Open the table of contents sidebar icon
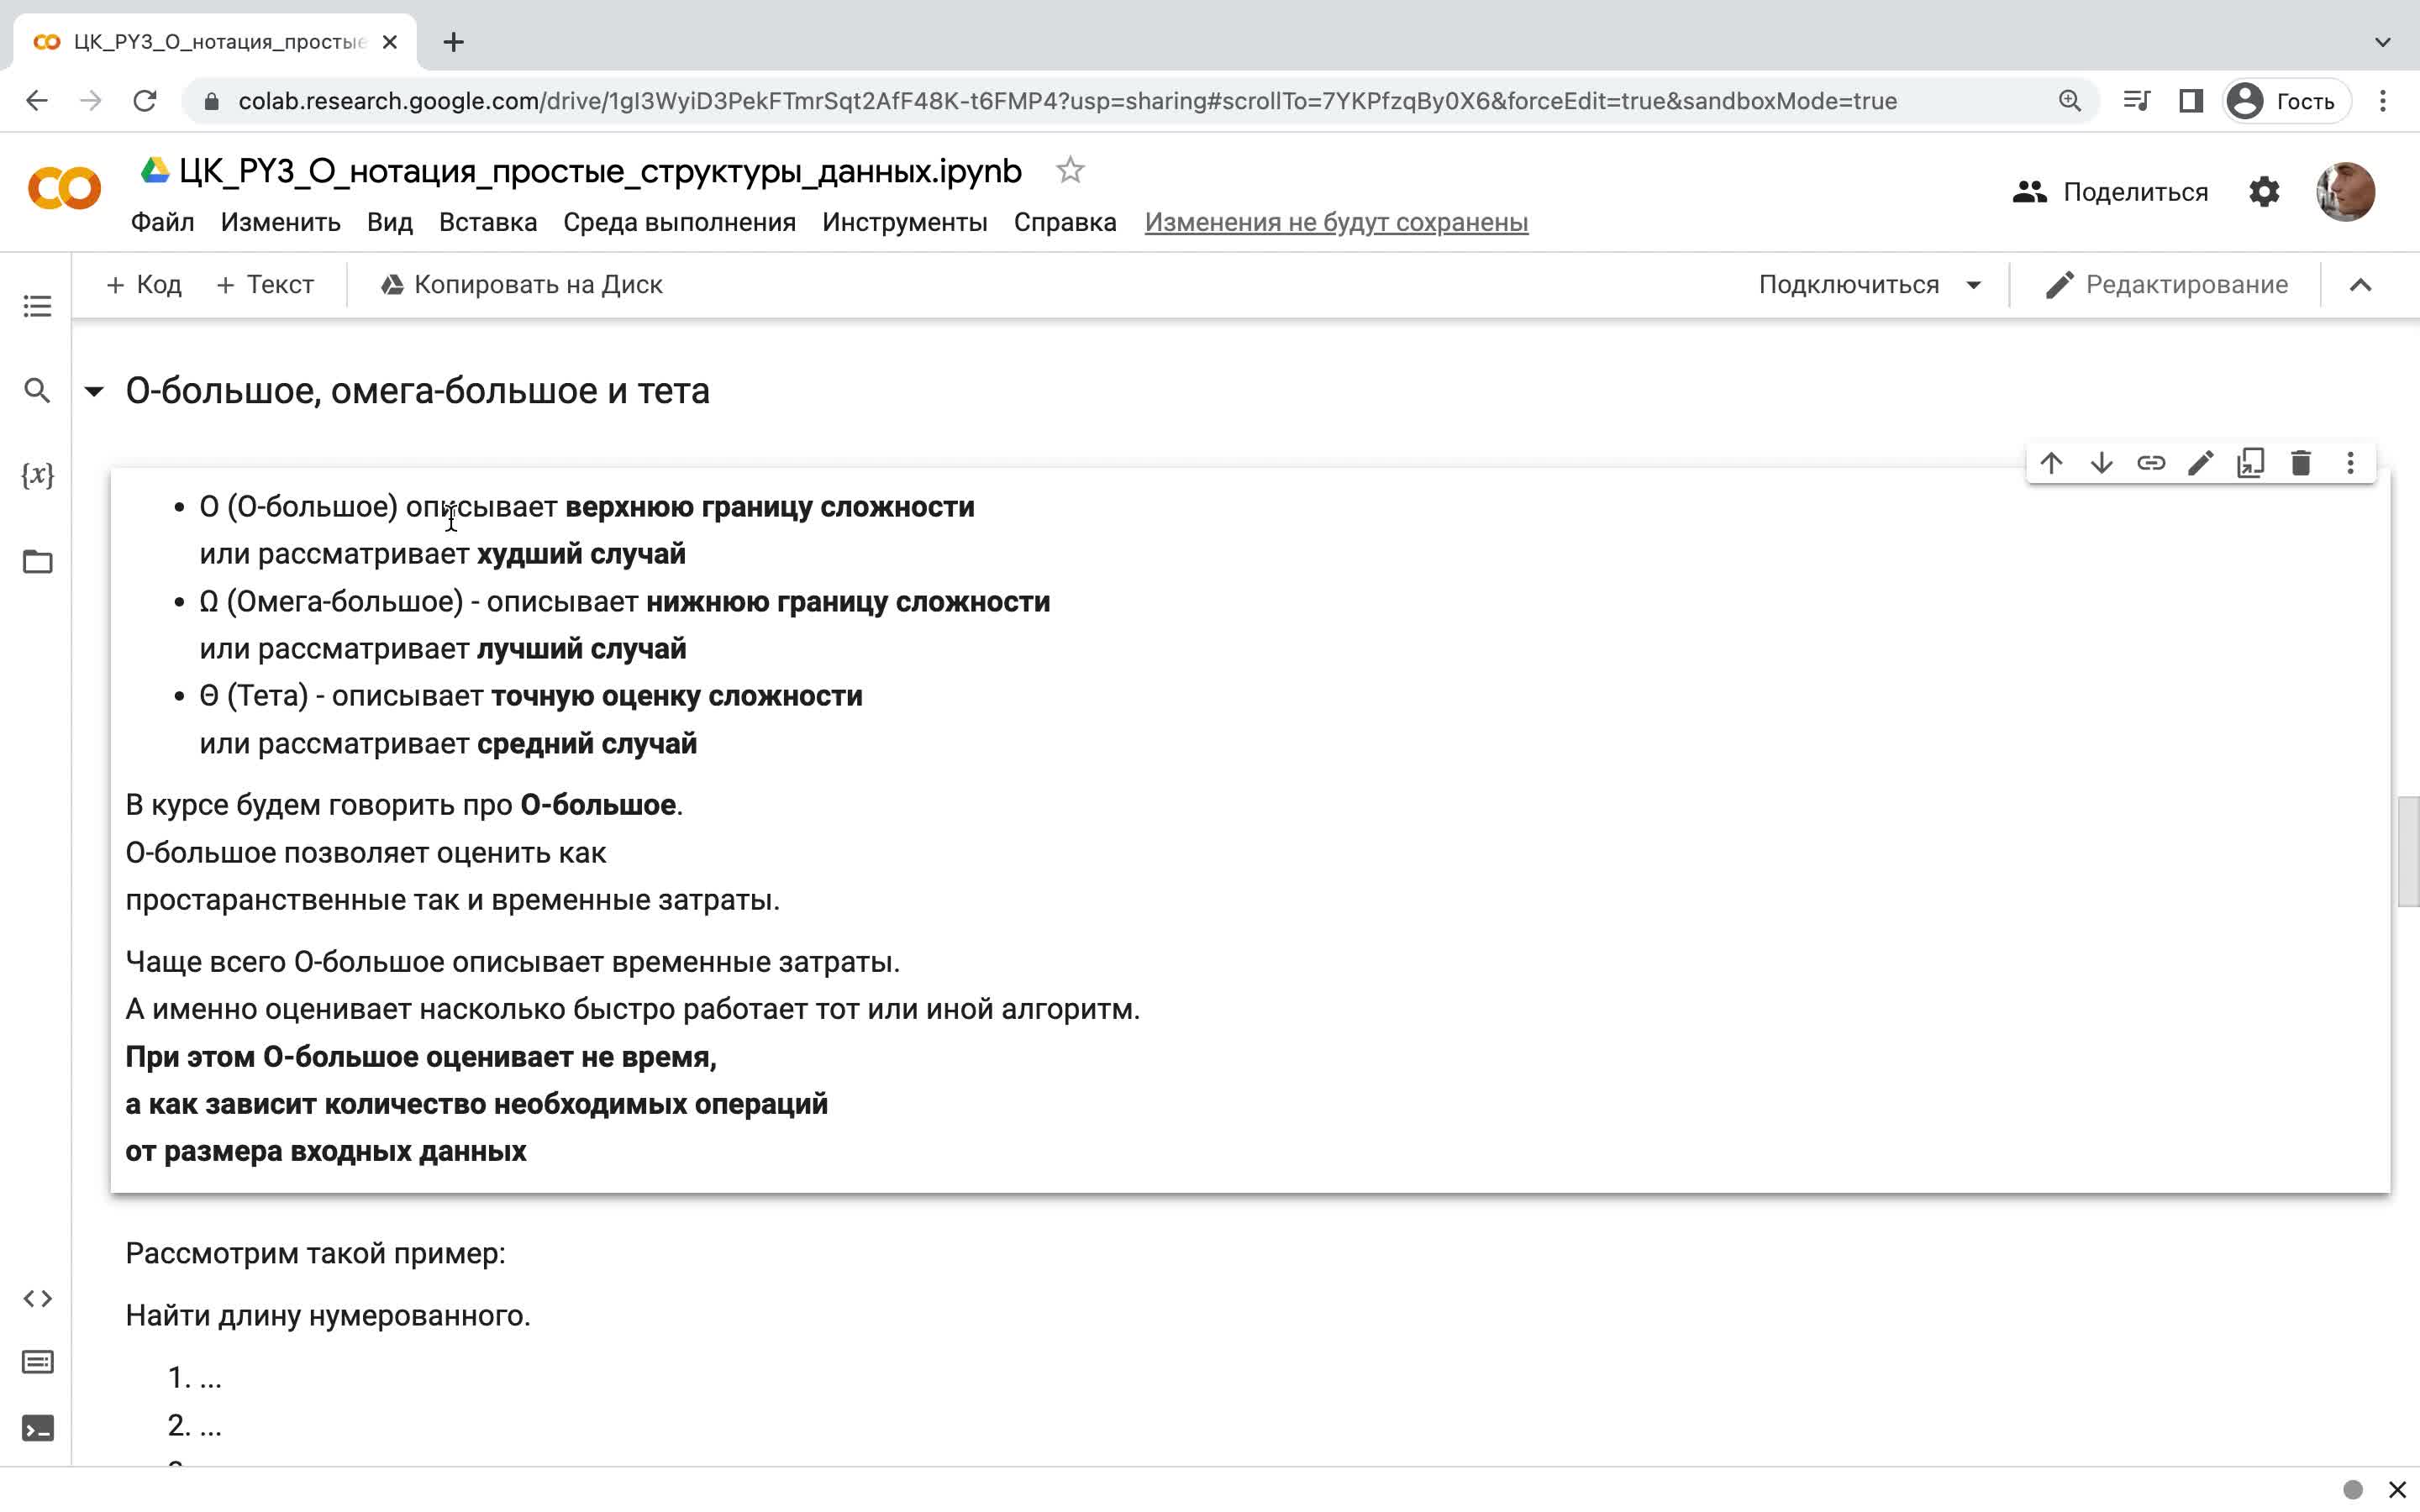 tap(37, 306)
